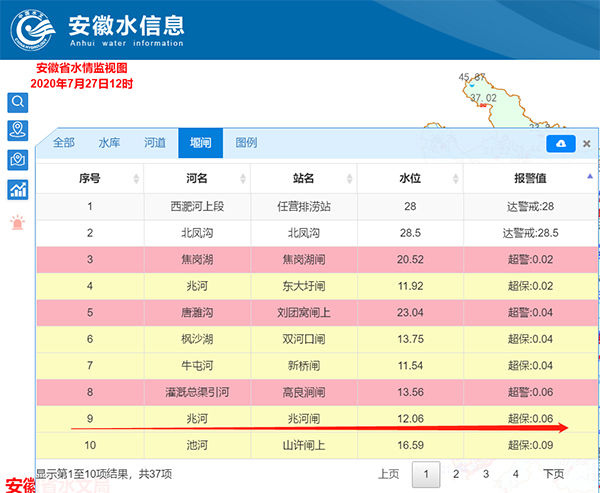Image resolution: width=600 pixels, height=493 pixels.
Task: Click title 安徽省水情监视图
Action: [x=82, y=69]
